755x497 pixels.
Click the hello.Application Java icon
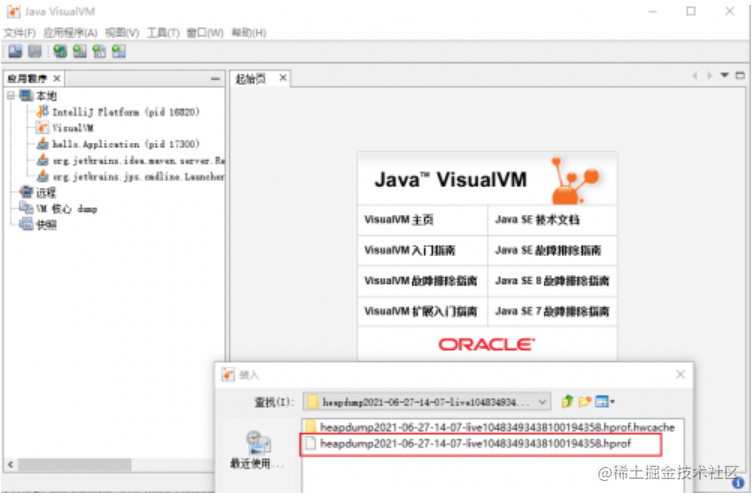[x=43, y=144]
